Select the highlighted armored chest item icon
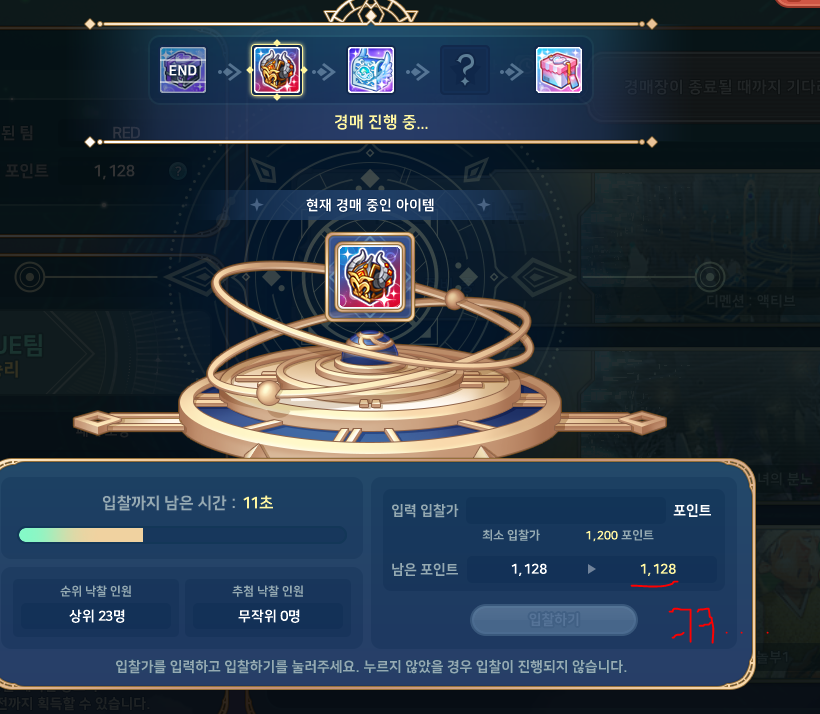820x714 pixels. [x=277, y=70]
